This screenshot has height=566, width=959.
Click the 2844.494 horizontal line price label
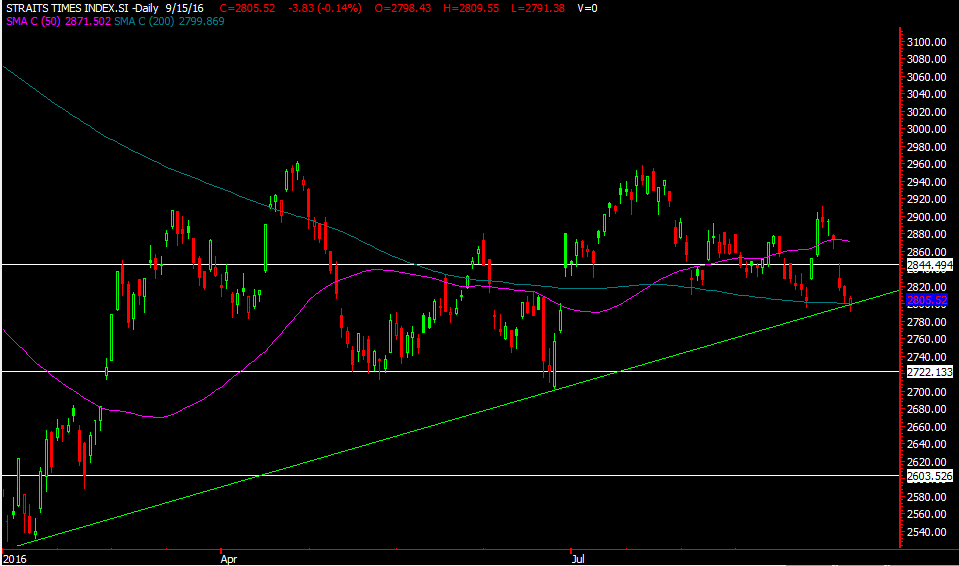[930, 265]
